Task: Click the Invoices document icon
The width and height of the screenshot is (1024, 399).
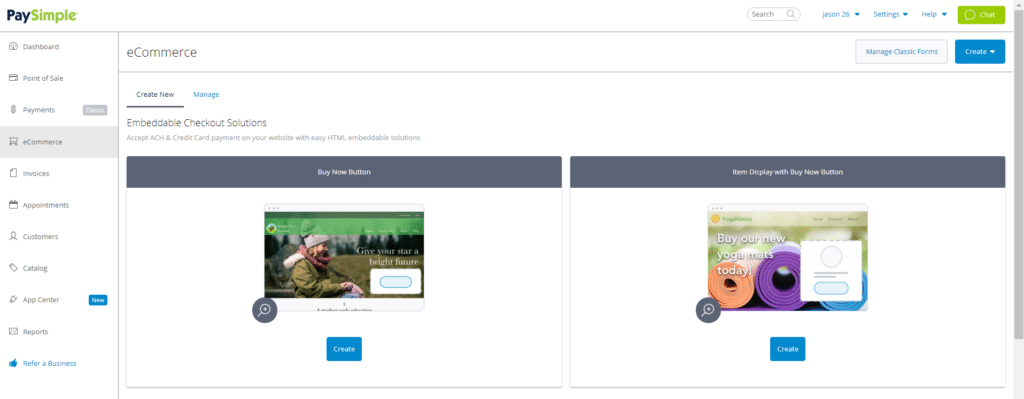Action: 13,173
